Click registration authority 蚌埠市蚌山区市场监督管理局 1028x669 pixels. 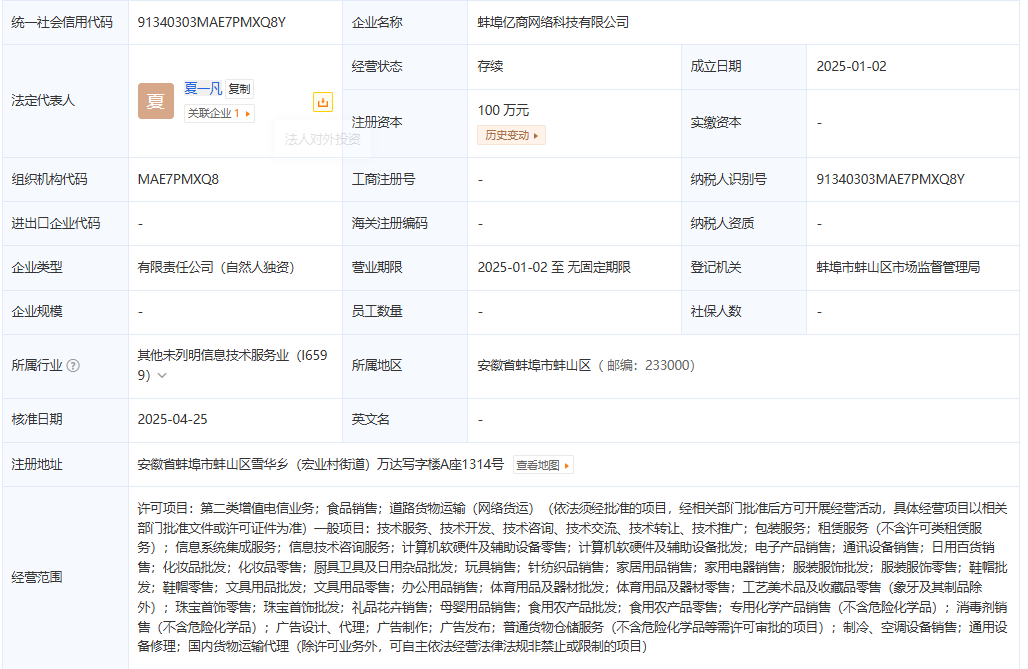898,267
